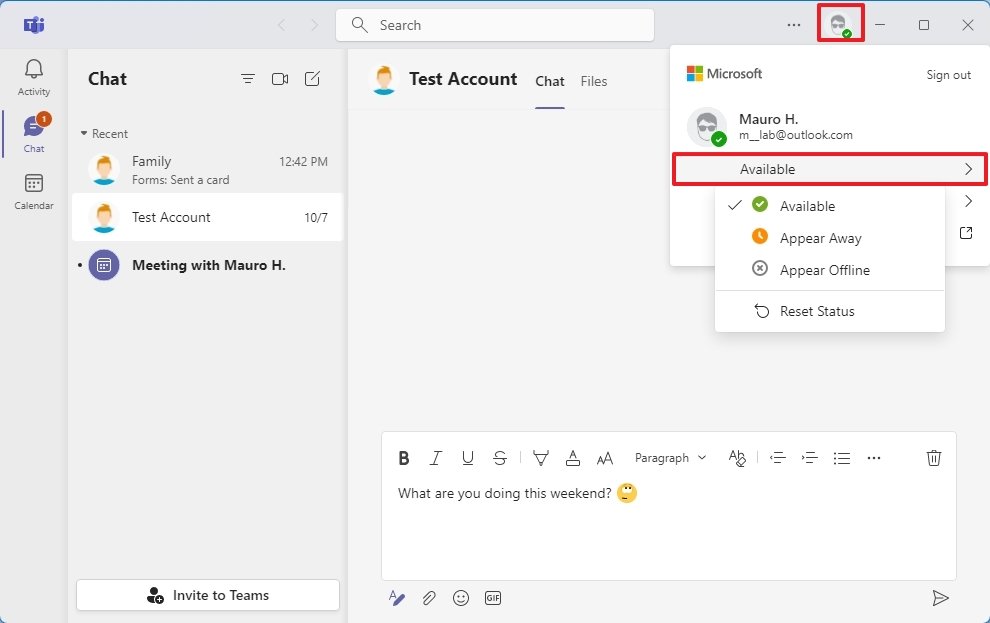Image resolution: width=990 pixels, height=623 pixels.
Task: Insert a bulleted list
Action: coord(842,458)
